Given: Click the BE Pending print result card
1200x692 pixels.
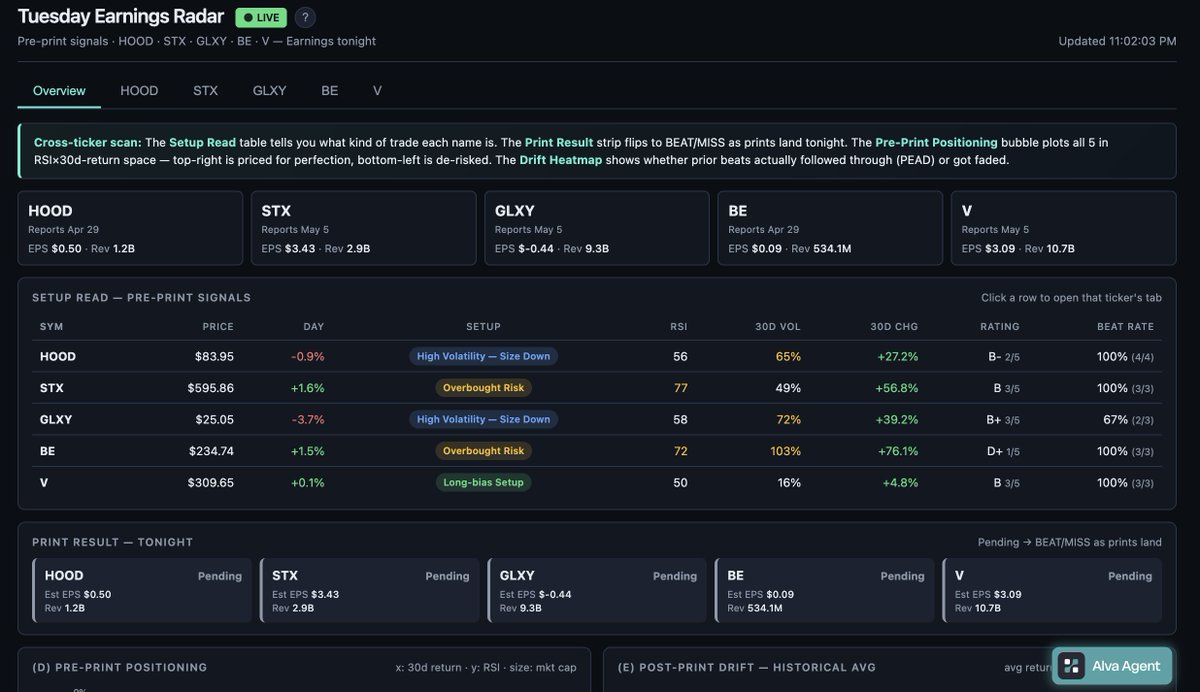Looking at the screenshot, I should coord(824,591).
